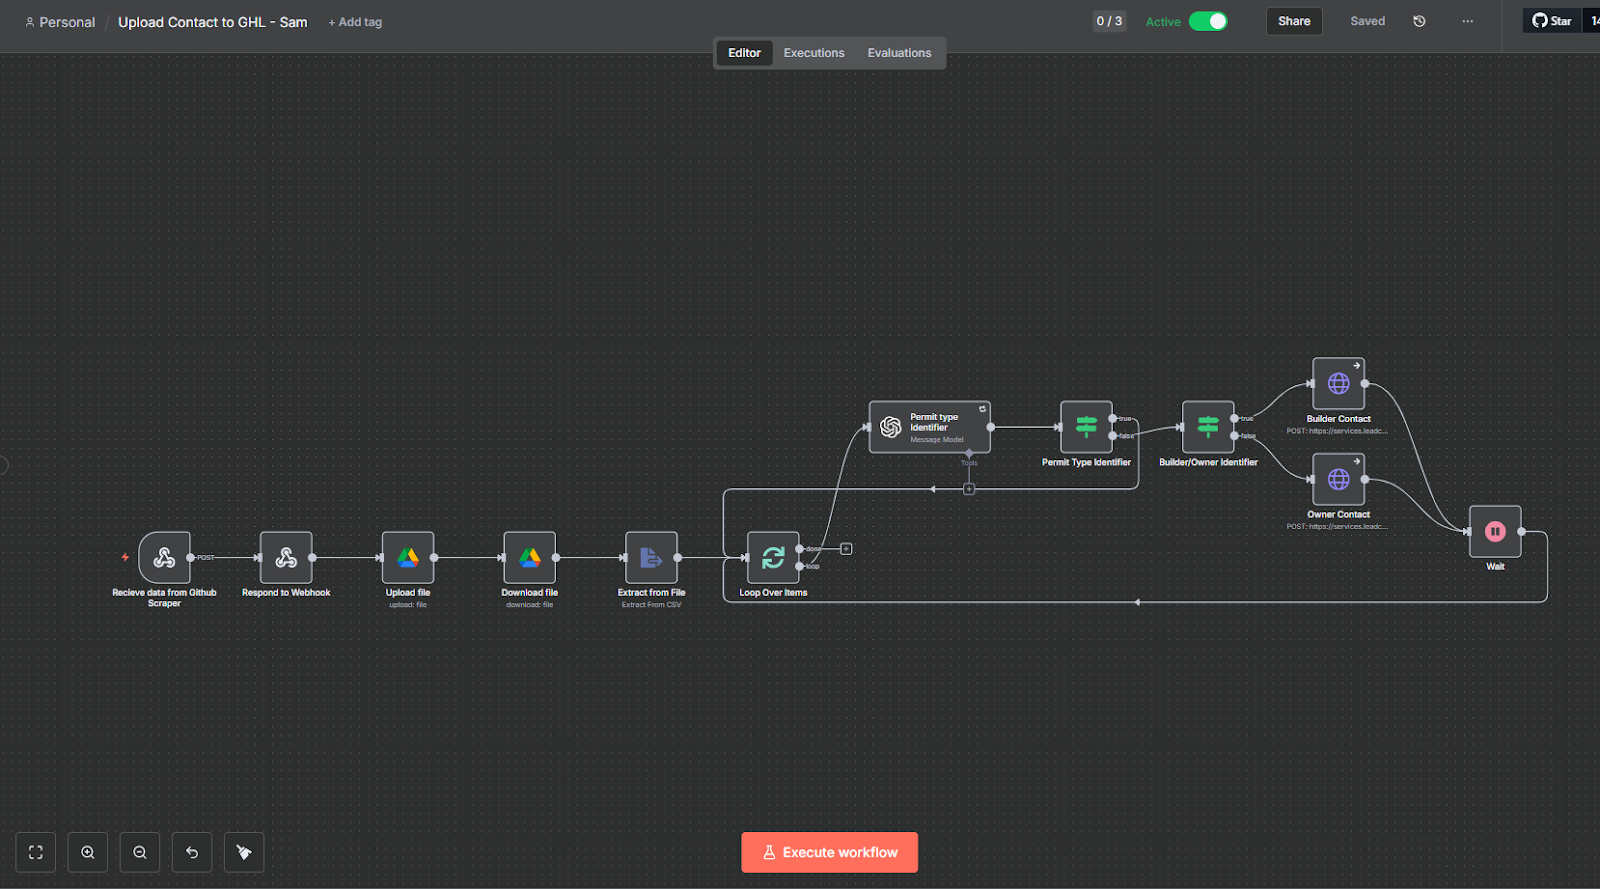Open the Receive data from Github Scraper webhook node

pyautogui.click(x=164, y=558)
